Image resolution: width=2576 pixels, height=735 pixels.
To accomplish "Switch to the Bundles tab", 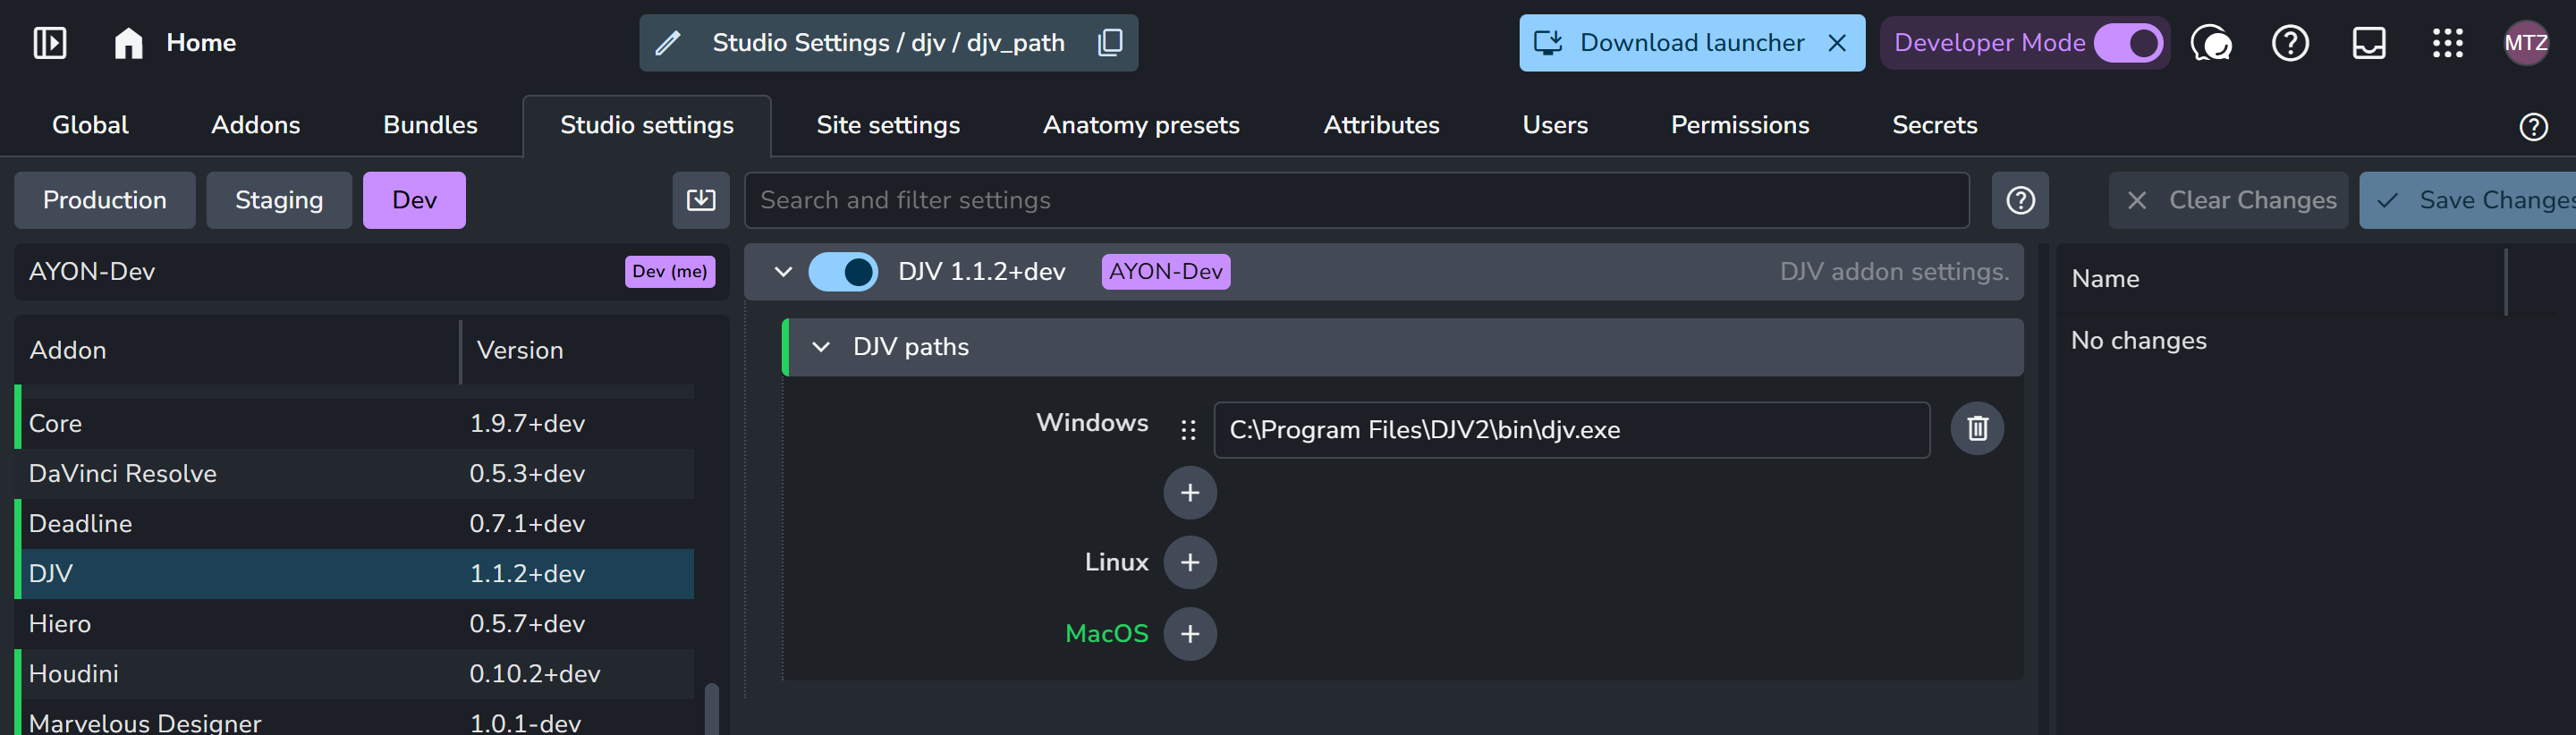I will [430, 125].
